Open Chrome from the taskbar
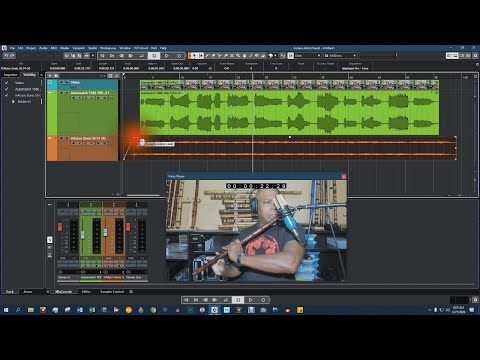This screenshot has width=480, height=360. (x=153, y=310)
